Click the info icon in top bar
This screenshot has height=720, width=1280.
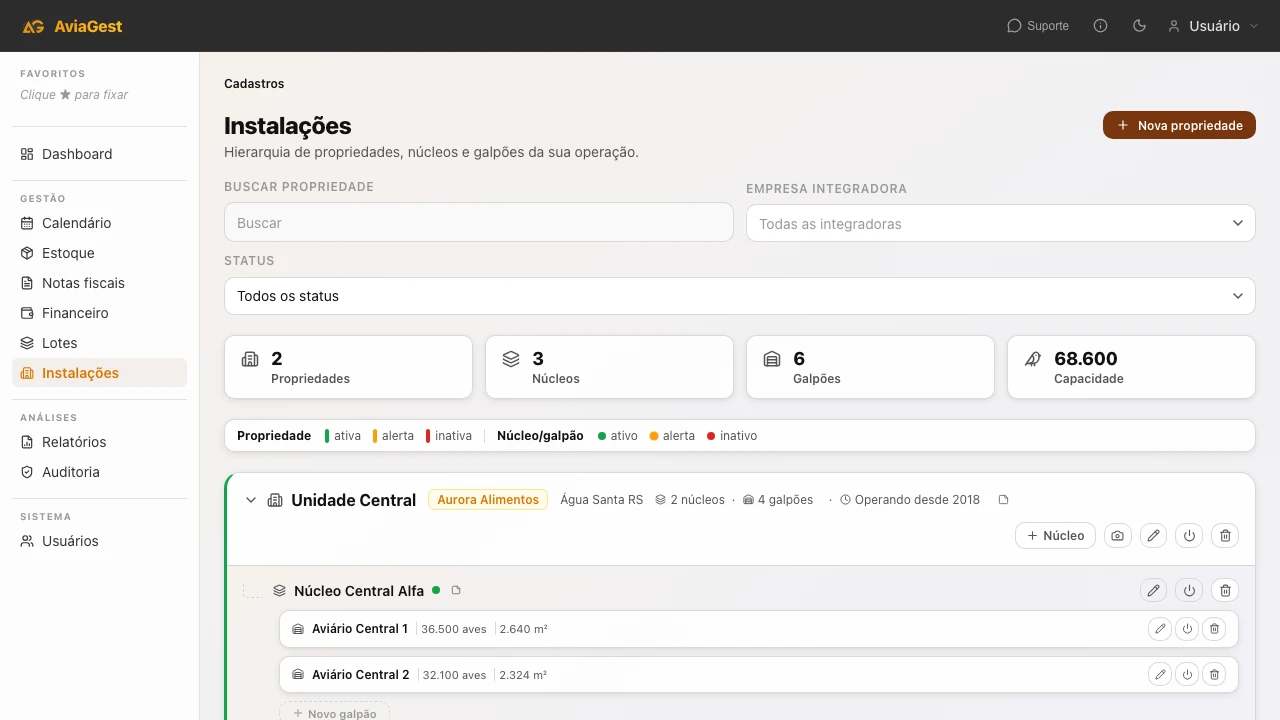coord(1101,26)
